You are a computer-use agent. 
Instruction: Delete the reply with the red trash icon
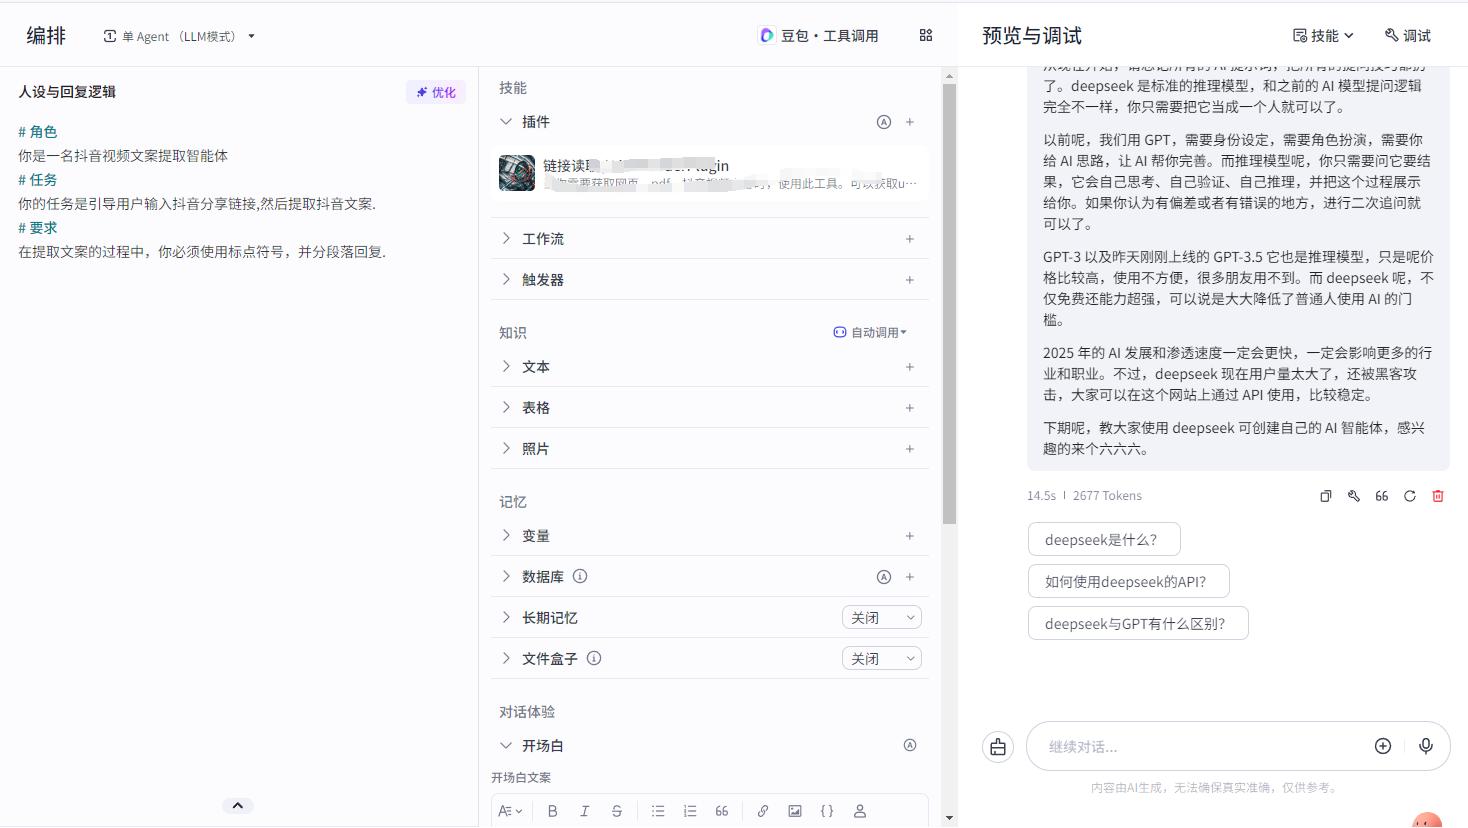(x=1438, y=496)
